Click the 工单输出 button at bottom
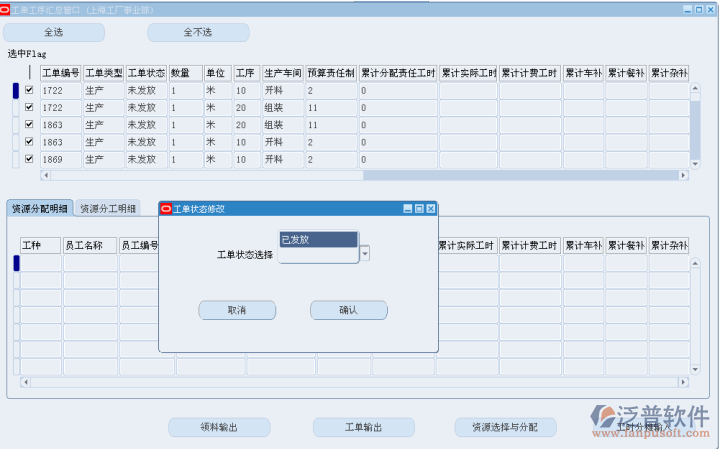The height and width of the screenshot is (449, 720). point(363,427)
